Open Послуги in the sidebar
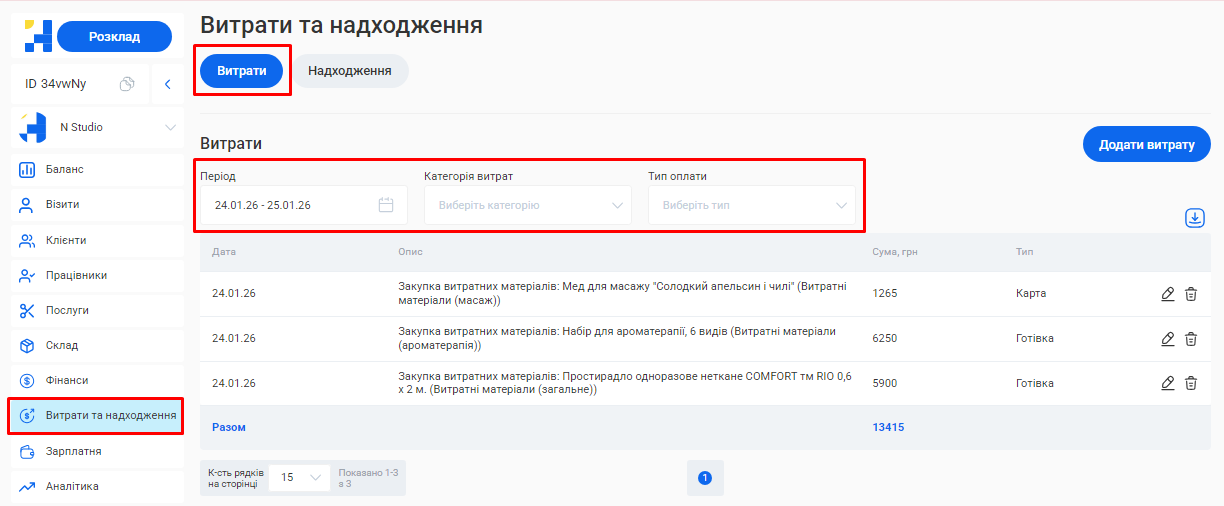Viewport: 1224px width, 506px height. [97, 310]
